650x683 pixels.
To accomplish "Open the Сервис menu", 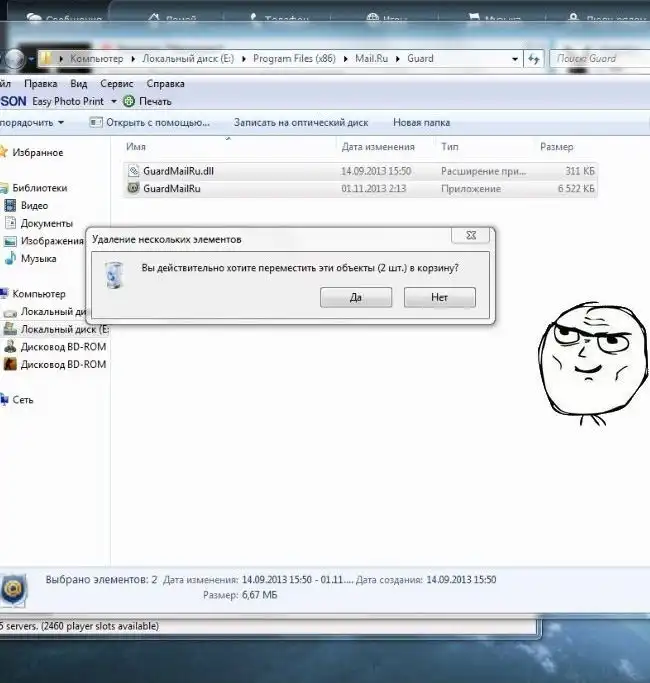I will [x=117, y=84].
